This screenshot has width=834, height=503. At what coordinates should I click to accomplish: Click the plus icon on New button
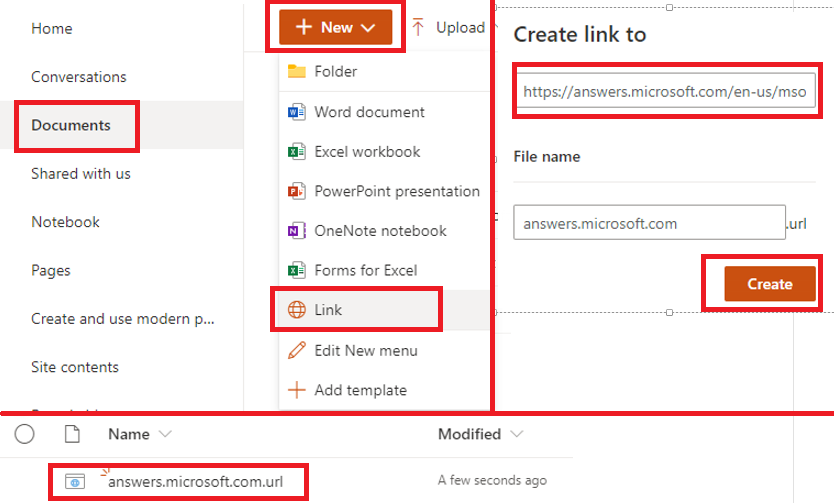[304, 27]
